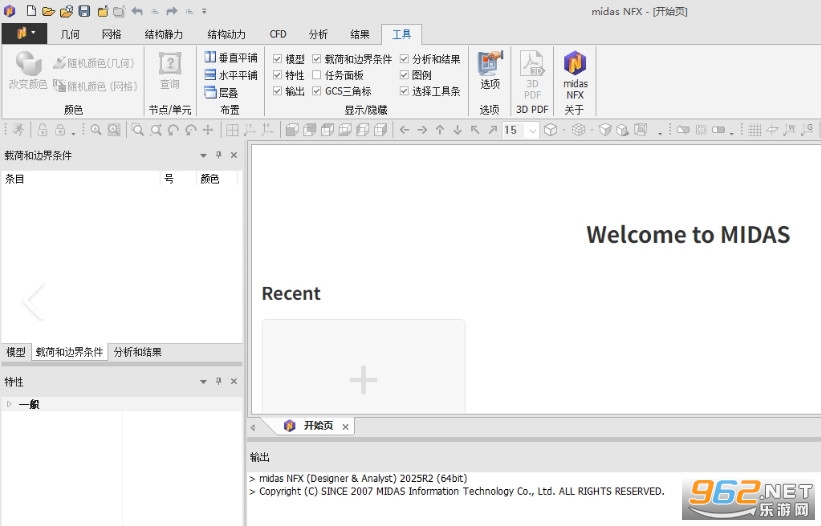Viewport: 821px width, 526px height.
Task: Select Vertical tile (垂直平铺) layout
Action: [x=231, y=58]
